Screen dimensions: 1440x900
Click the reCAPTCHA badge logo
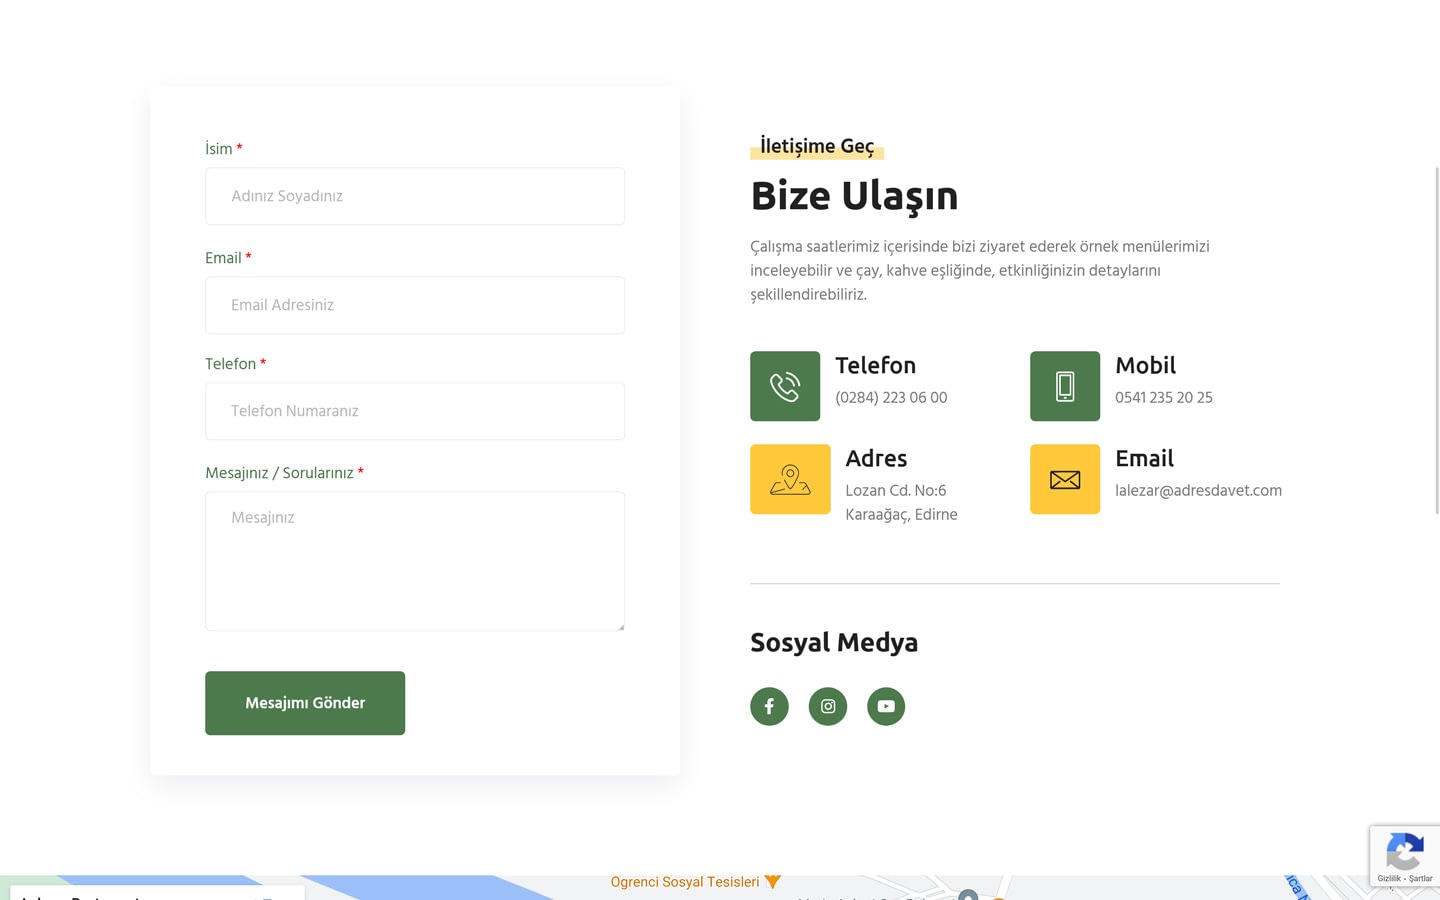coord(1405,852)
